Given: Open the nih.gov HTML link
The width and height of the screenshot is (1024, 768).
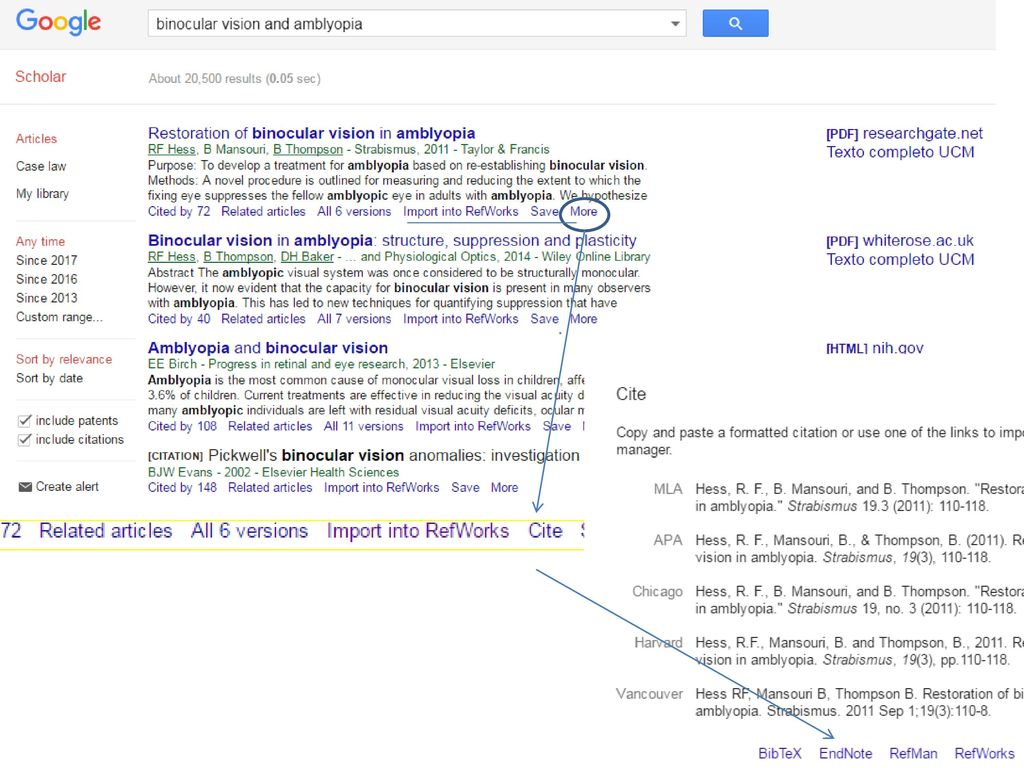Looking at the screenshot, I should point(875,348).
